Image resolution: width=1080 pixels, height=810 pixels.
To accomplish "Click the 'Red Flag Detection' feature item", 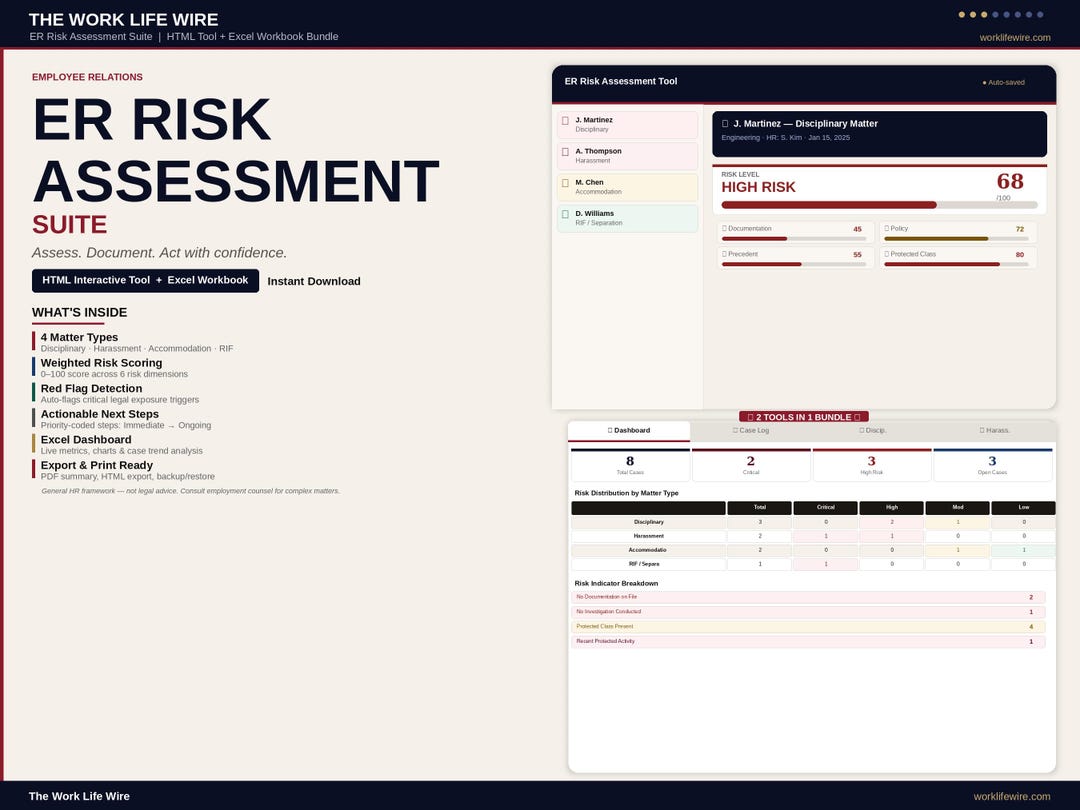I will [116, 393].
